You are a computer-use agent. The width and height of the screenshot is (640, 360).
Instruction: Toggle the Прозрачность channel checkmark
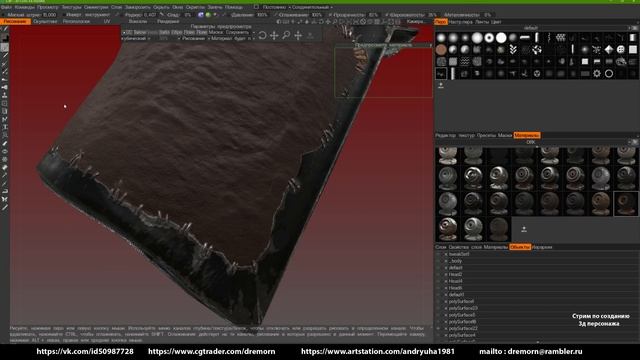(330, 15)
